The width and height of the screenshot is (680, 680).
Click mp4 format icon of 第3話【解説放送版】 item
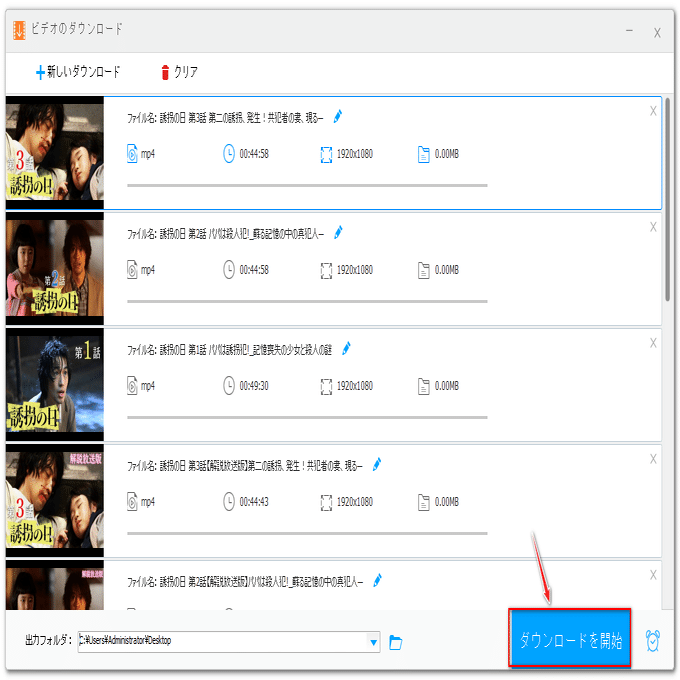132,501
